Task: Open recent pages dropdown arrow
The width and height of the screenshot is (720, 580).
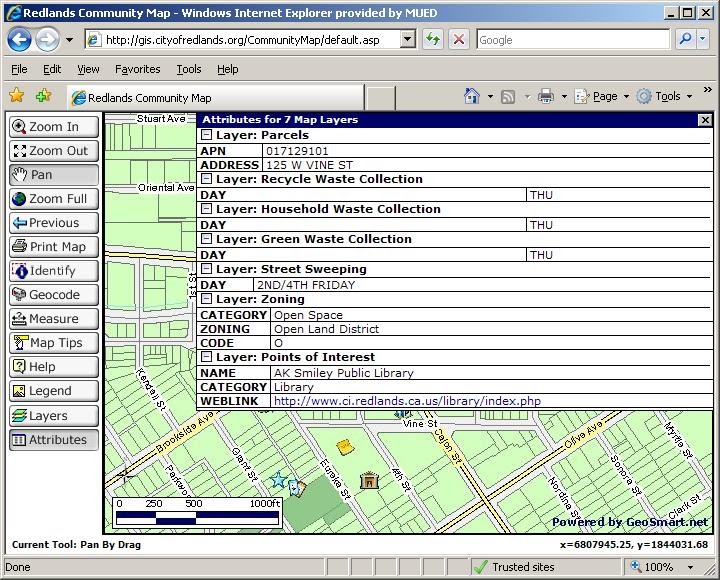Action: coord(69,40)
